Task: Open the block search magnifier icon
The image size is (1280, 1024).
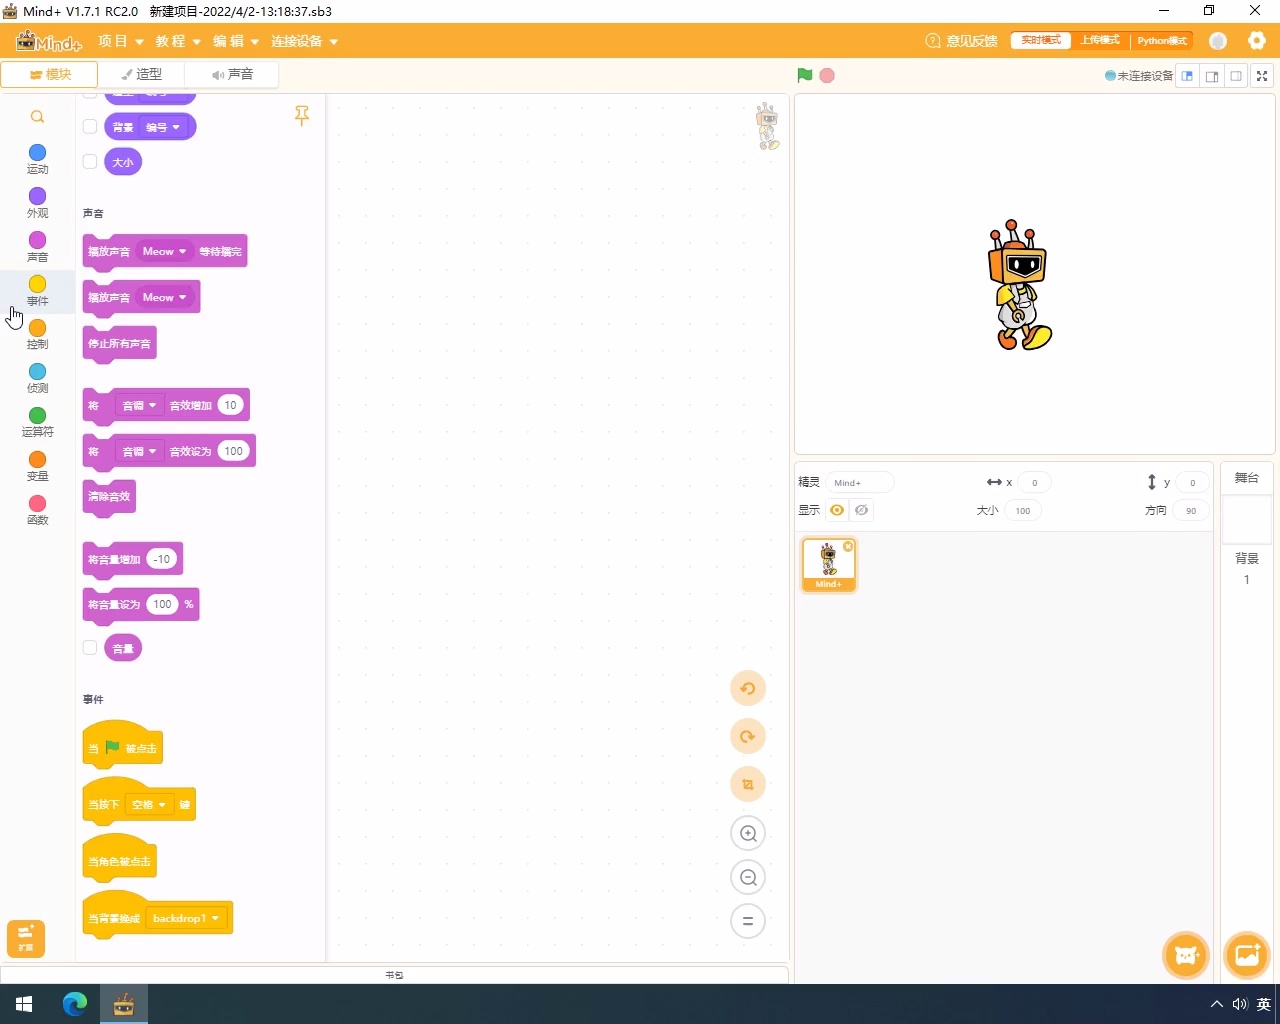Action: 37,117
